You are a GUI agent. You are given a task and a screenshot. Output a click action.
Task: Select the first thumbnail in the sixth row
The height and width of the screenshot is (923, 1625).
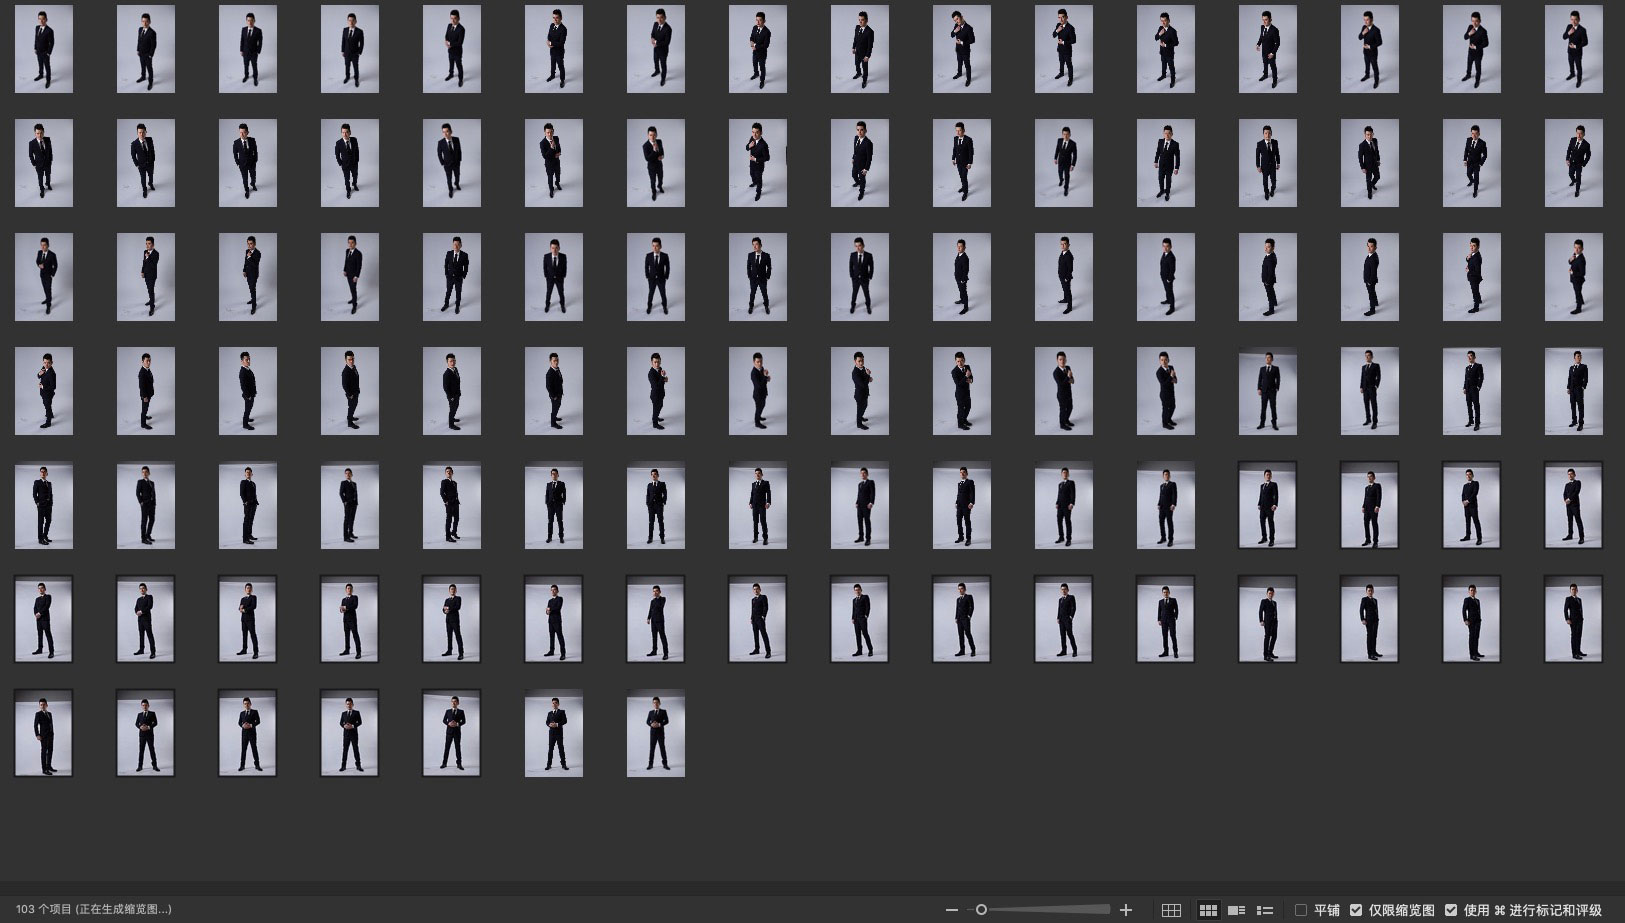tap(44, 619)
